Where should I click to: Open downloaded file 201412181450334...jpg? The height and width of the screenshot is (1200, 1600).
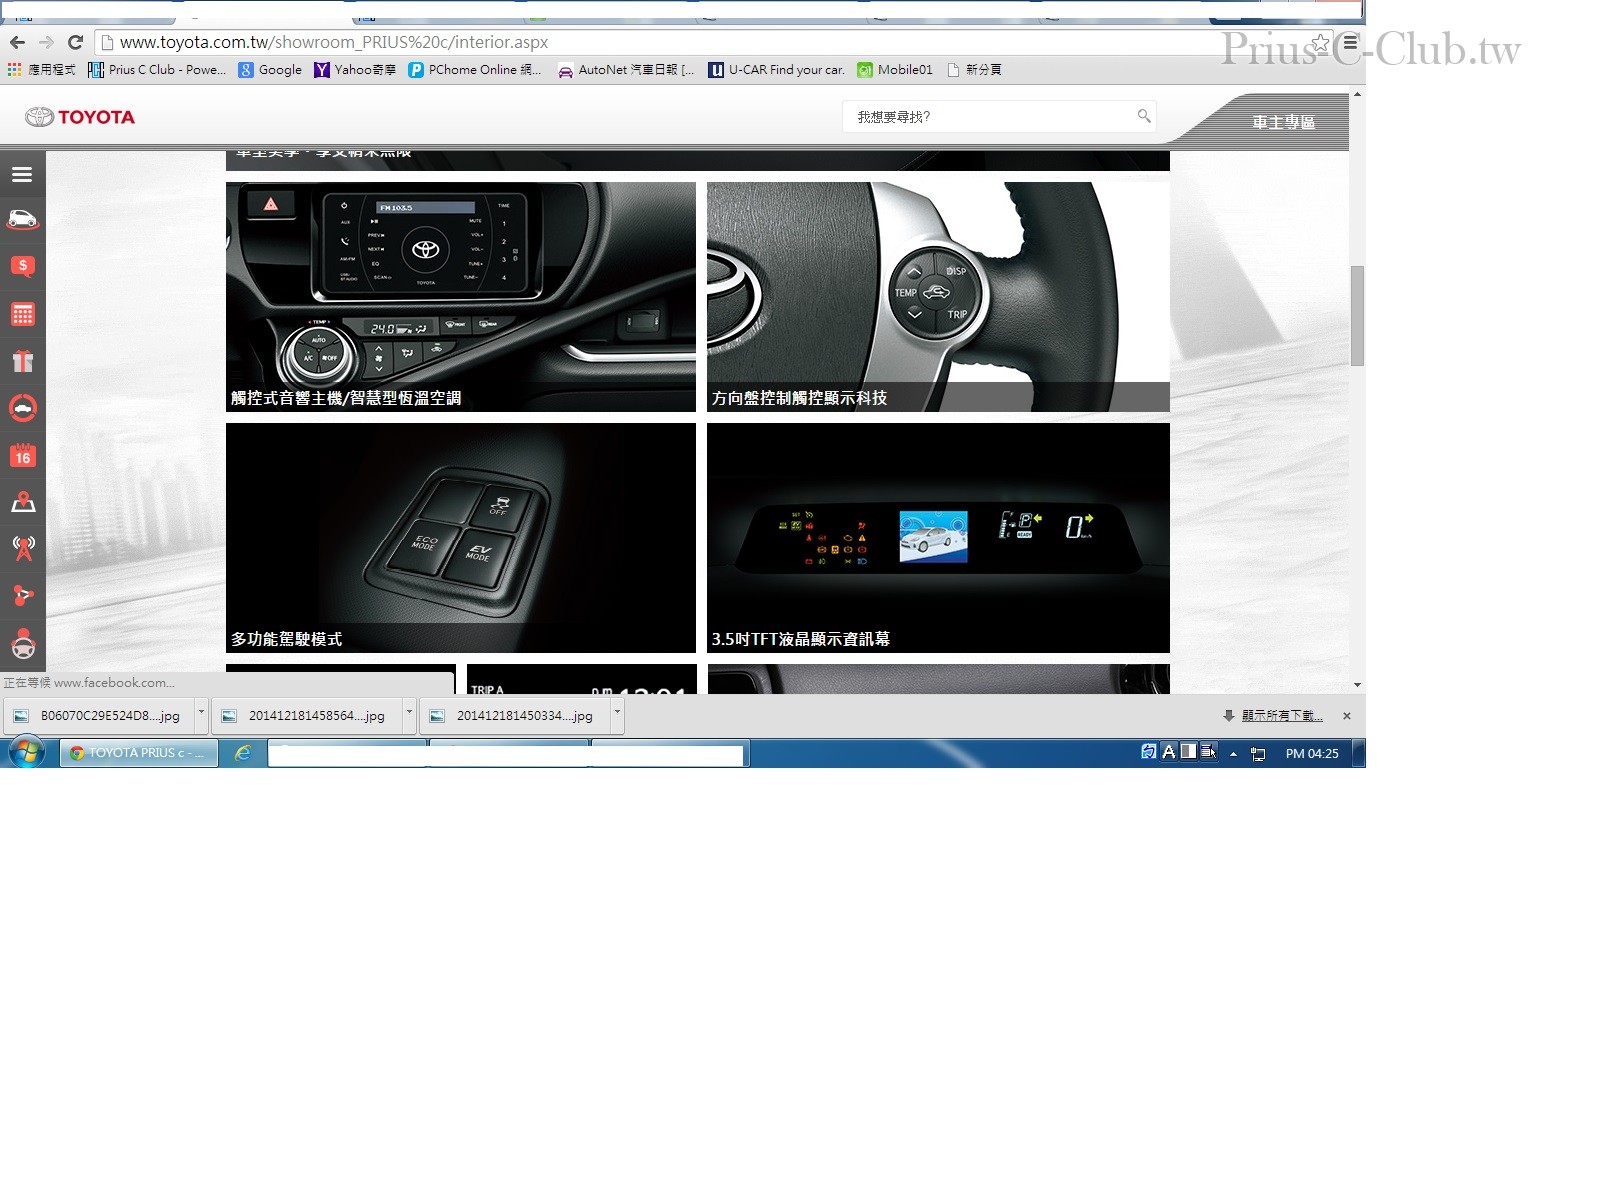click(x=515, y=716)
